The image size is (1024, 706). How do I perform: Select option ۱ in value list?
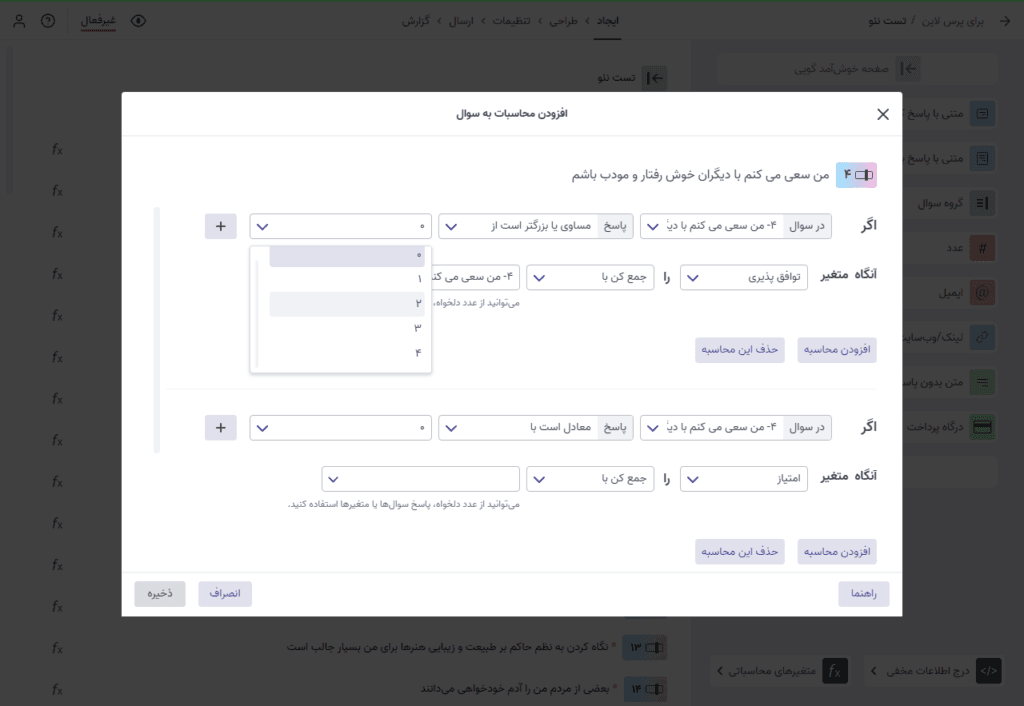(347, 279)
